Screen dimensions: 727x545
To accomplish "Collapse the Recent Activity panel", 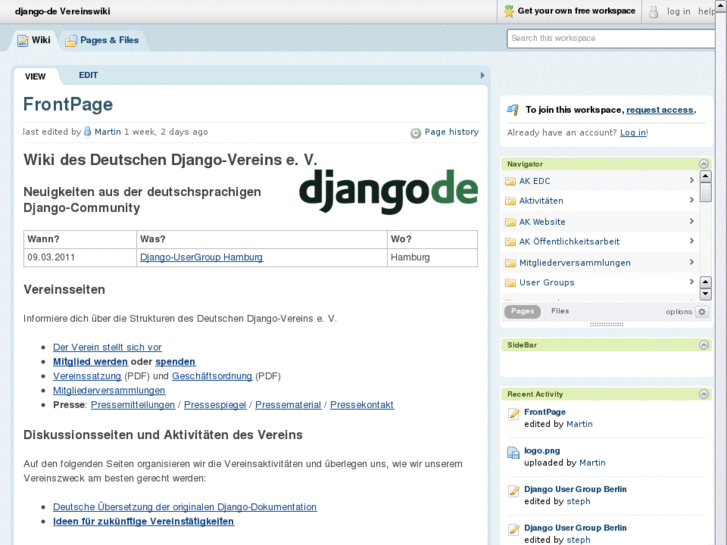I will (704, 394).
